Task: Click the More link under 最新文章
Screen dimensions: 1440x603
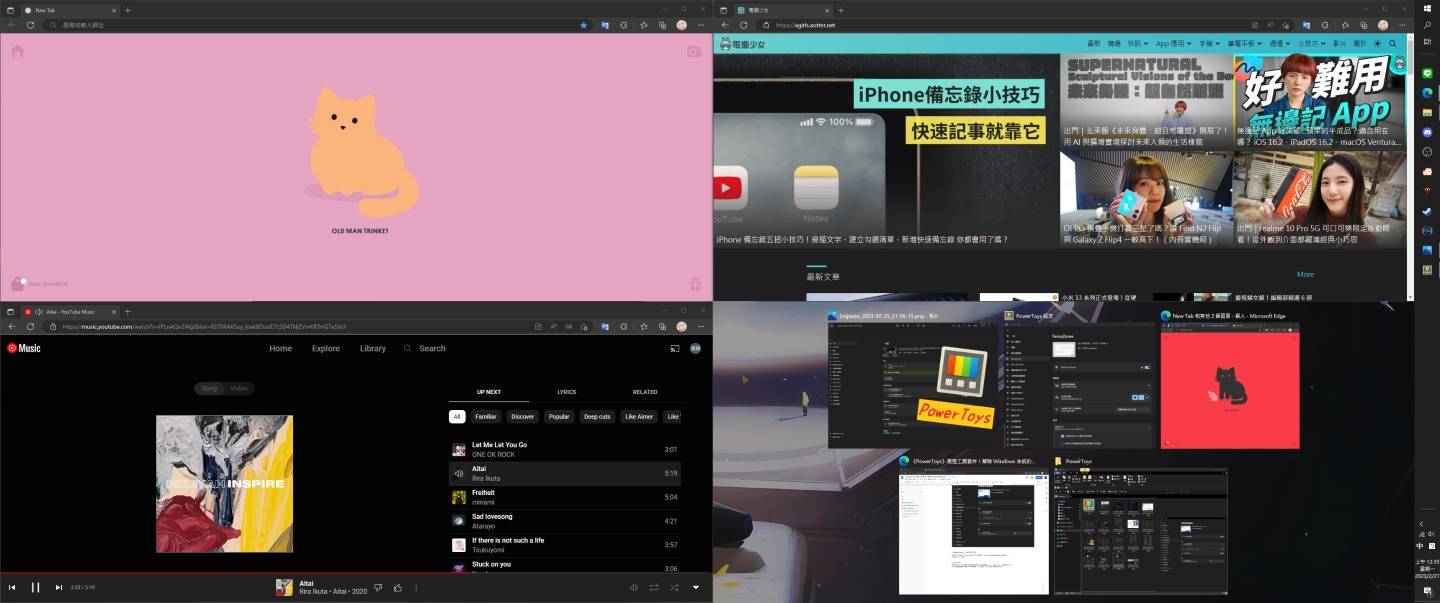Action: (1305, 274)
